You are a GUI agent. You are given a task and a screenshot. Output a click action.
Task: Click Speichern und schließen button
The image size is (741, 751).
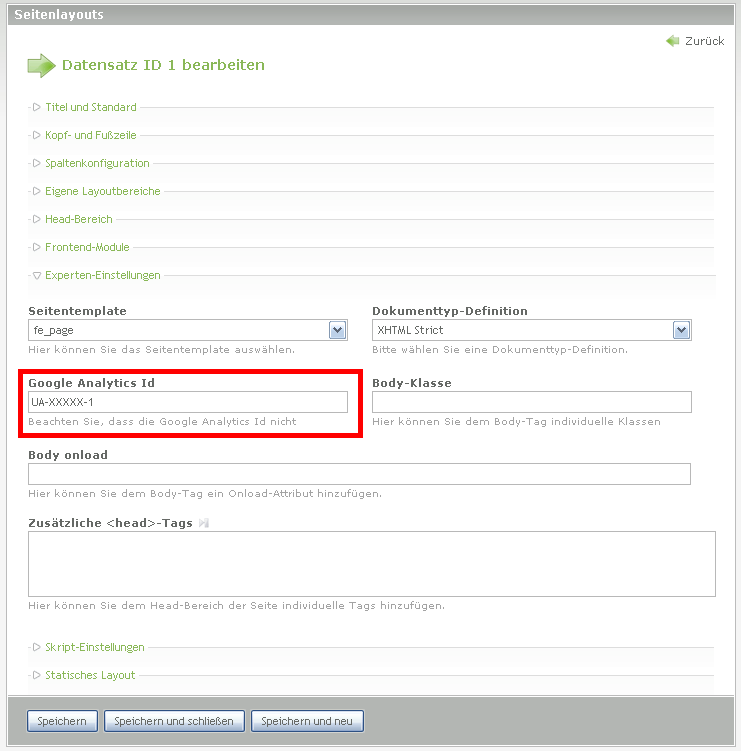pos(174,721)
